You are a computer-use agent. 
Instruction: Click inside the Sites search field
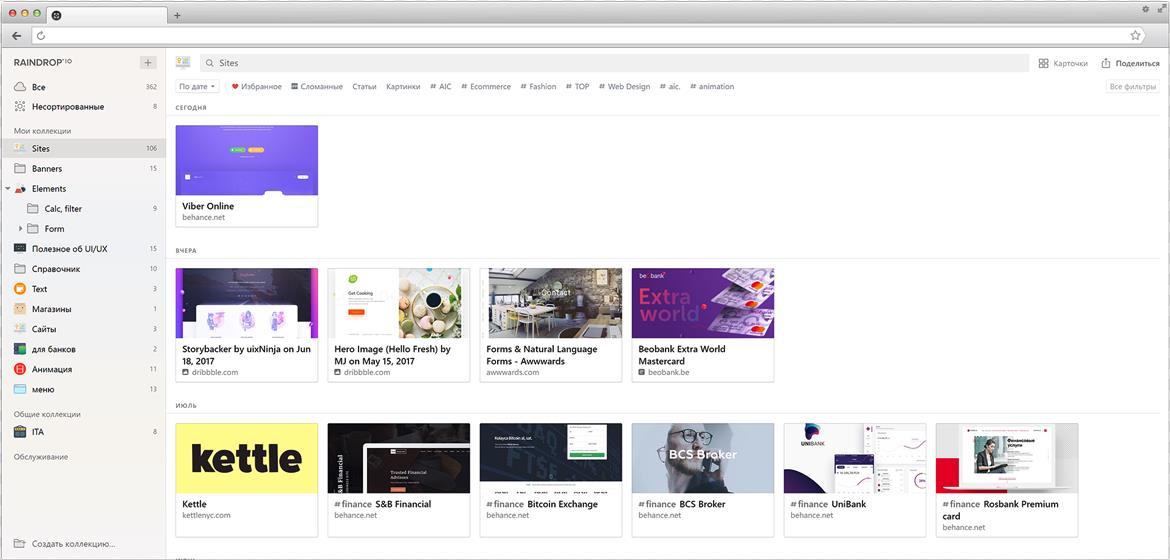(x=614, y=63)
